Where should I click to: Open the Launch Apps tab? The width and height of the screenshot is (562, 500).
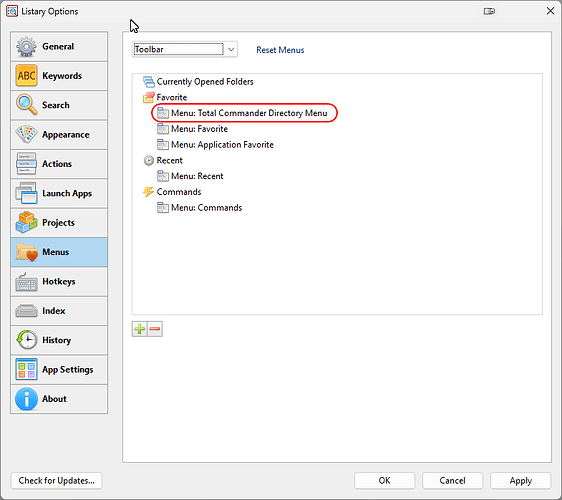point(59,193)
